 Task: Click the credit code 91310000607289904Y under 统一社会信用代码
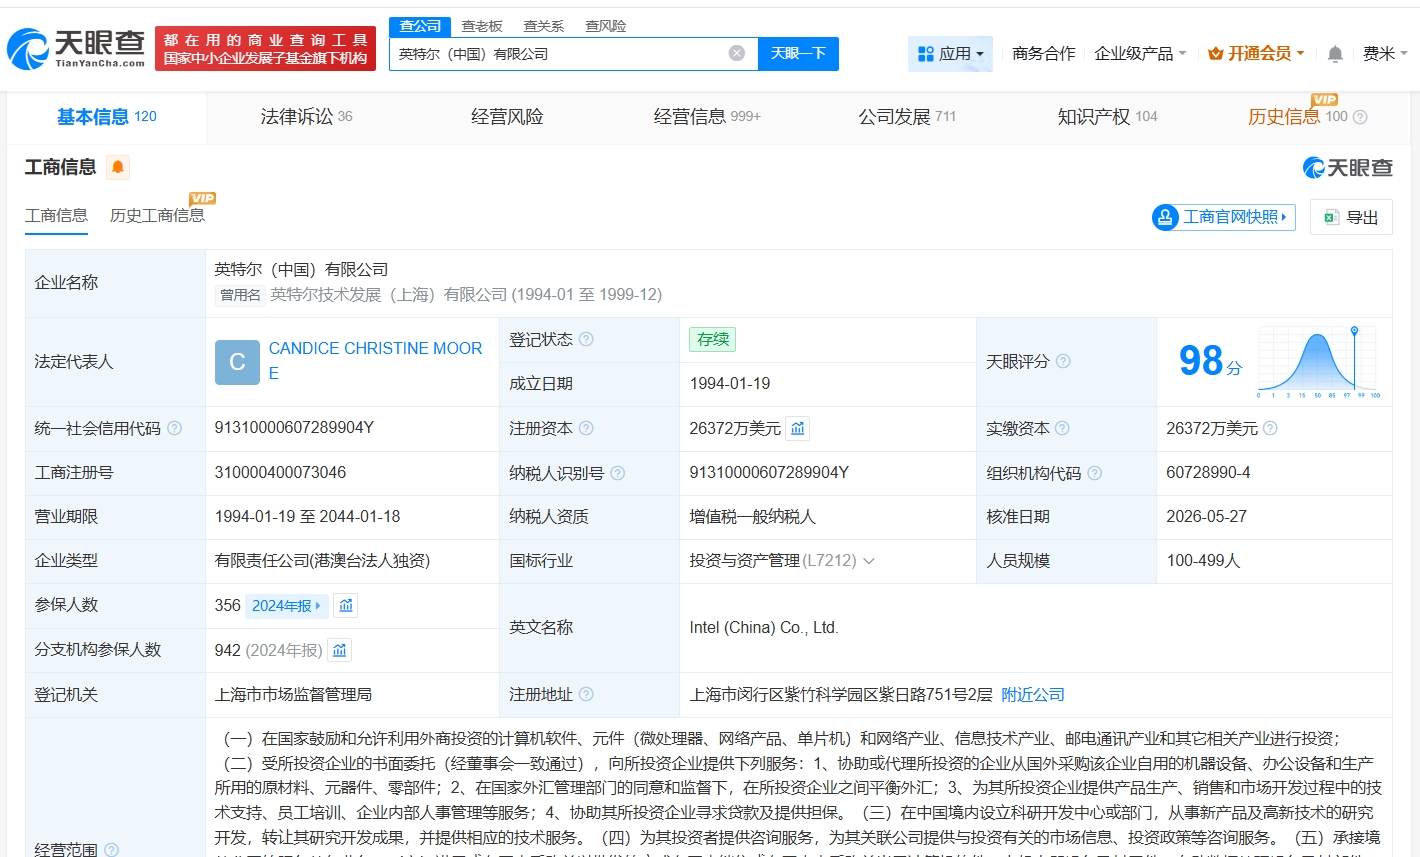294,428
